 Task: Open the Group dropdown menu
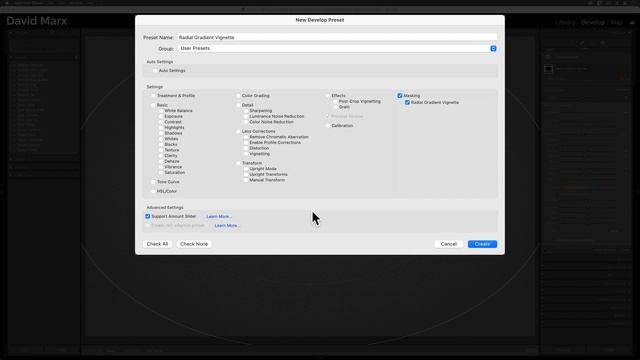coord(337,48)
